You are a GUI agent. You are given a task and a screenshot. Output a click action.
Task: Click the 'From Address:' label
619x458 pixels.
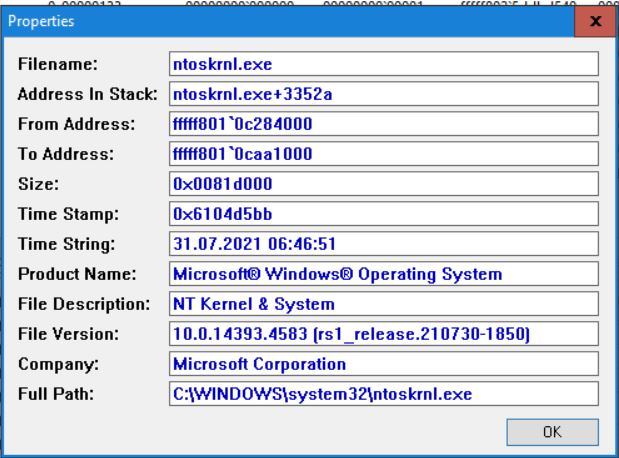[x=77, y=124]
